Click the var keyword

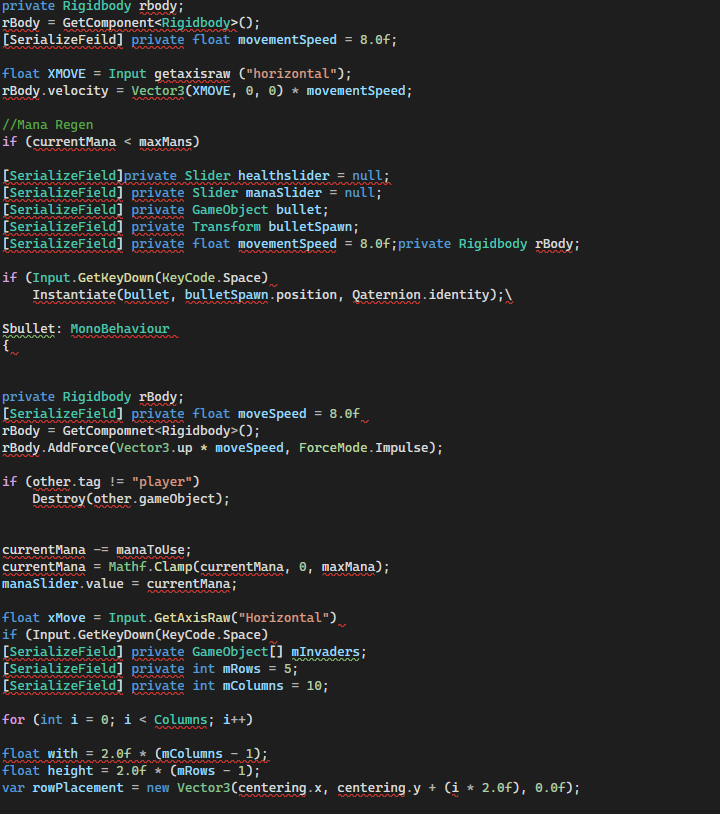[13, 788]
